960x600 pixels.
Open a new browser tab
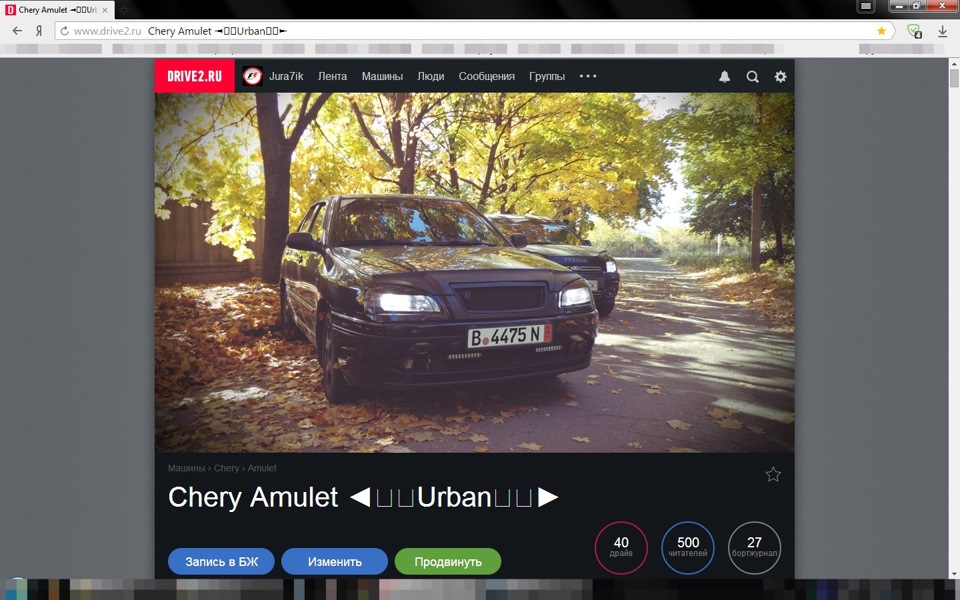(123, 10)
